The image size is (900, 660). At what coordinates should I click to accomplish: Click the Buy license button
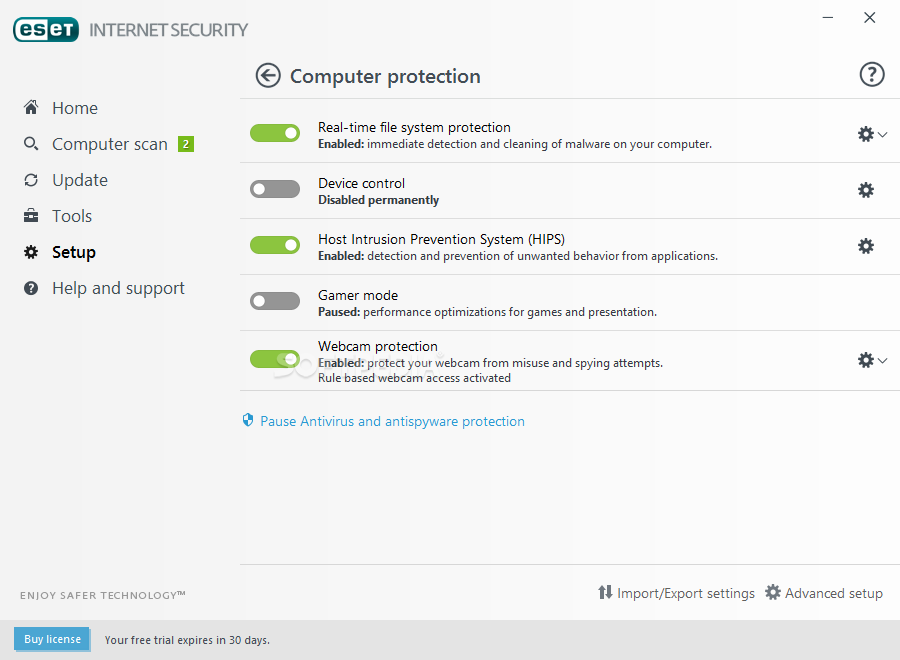pyautogui.click(x=52, y=639)
